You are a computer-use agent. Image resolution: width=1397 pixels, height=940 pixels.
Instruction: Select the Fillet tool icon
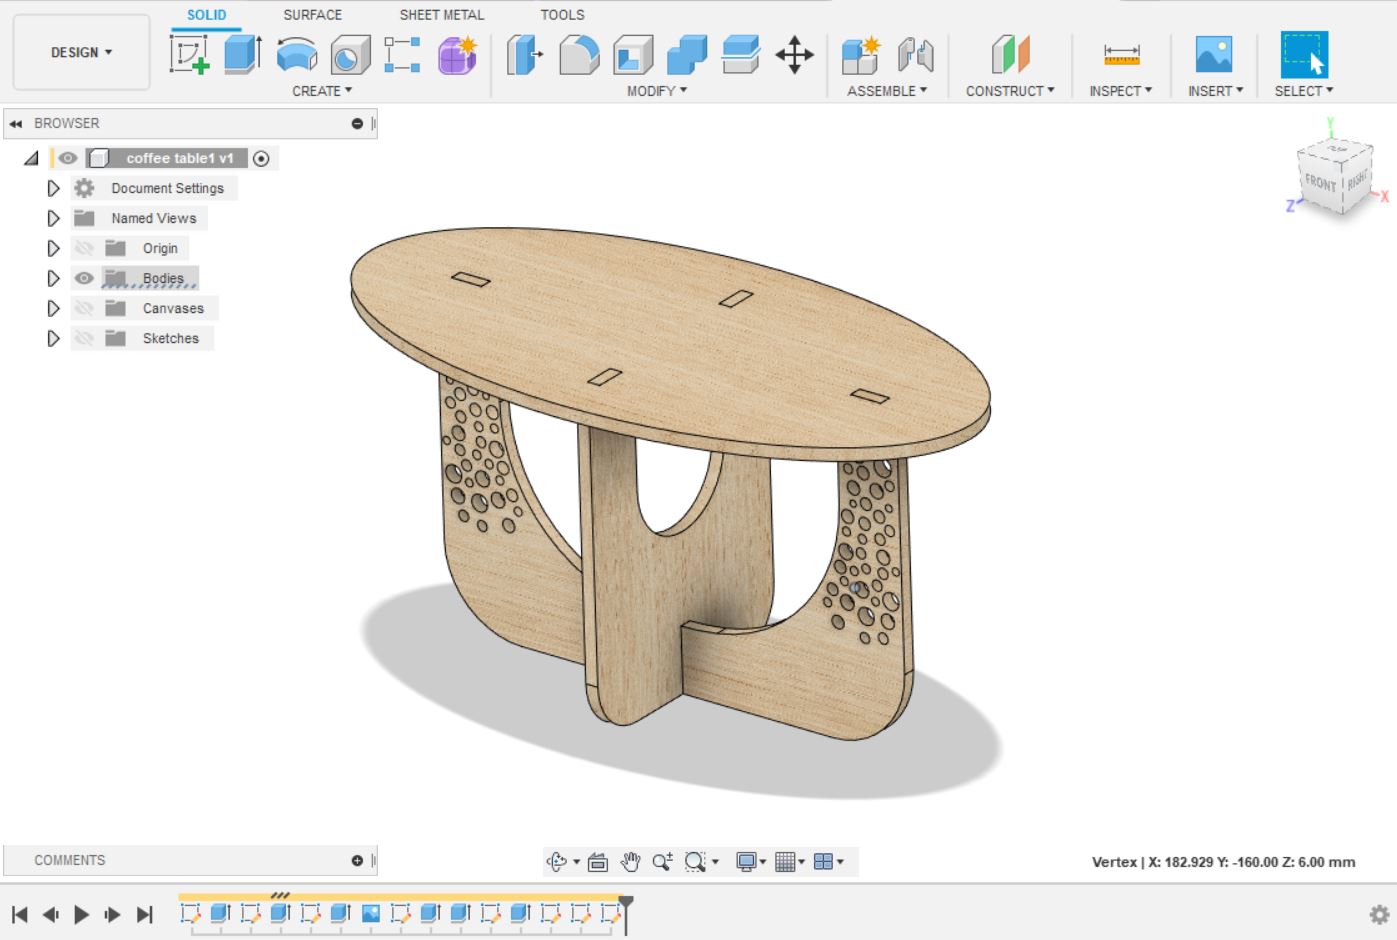point(578,54)
